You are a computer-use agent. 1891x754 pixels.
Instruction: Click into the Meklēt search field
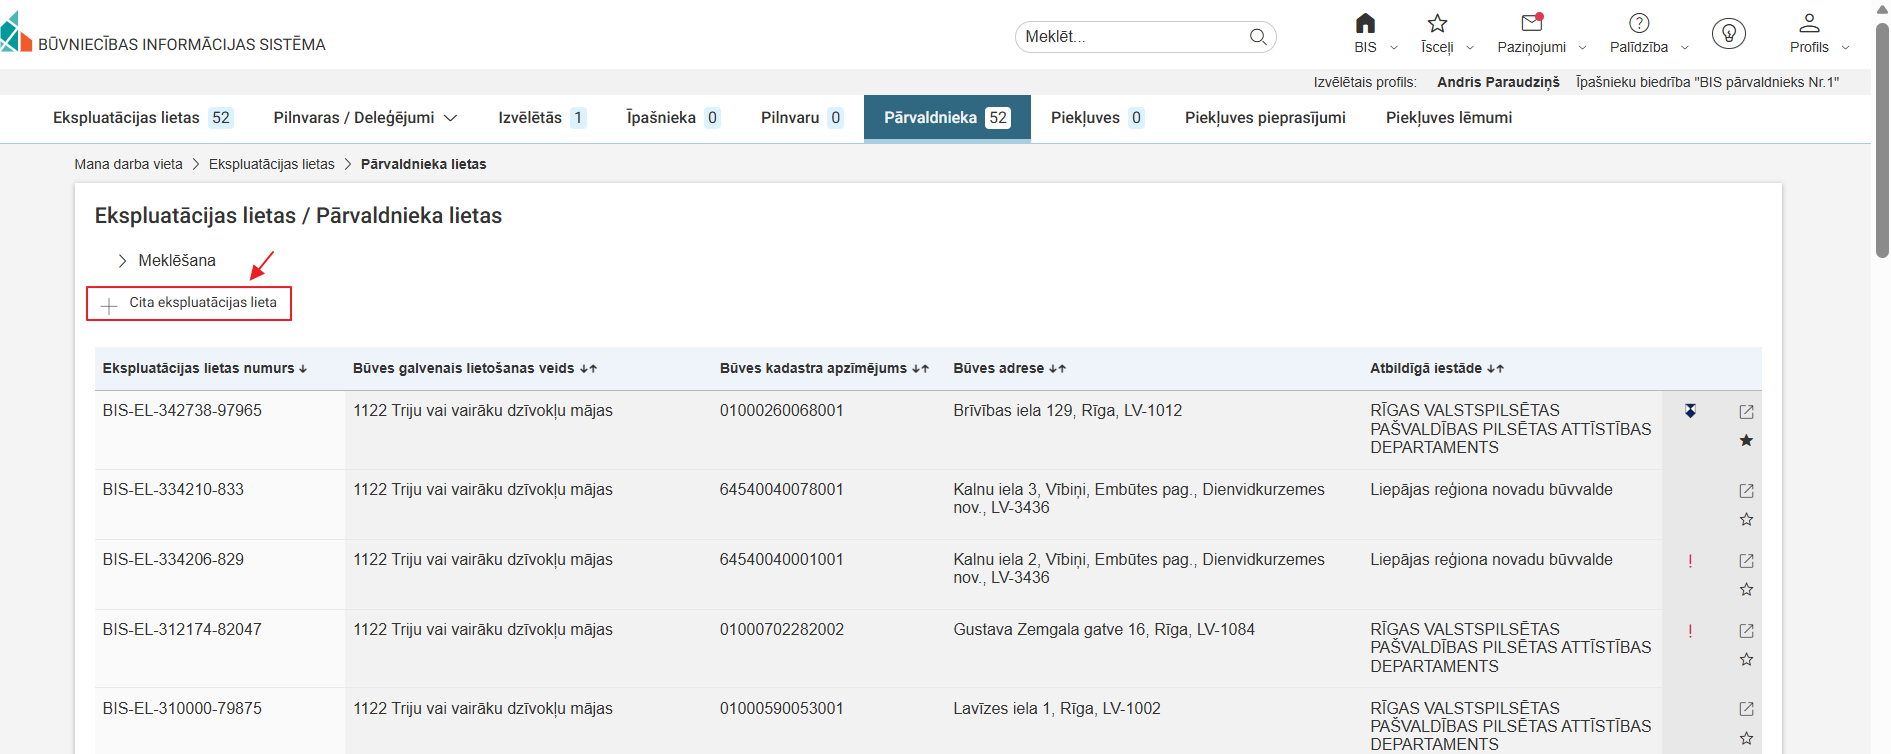(1130, 37)
